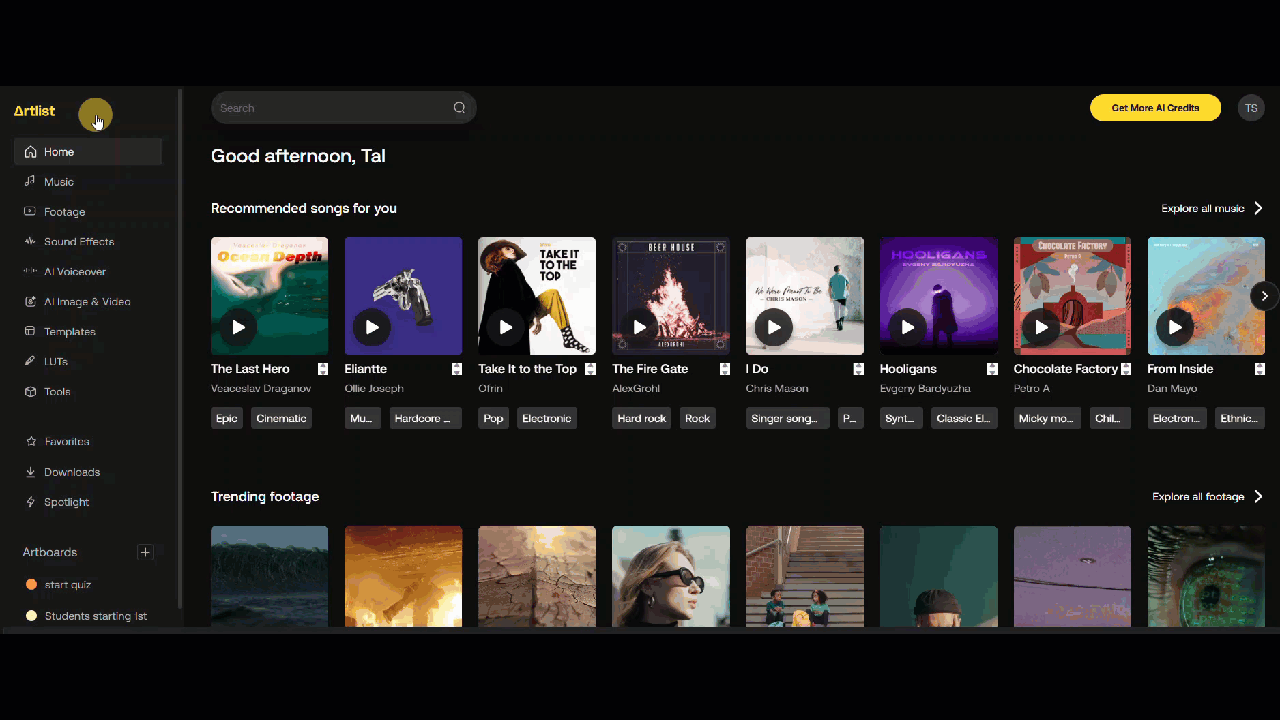Click the Search input field
The width and height of the screenshot is (1280, 720).
pos(330,108)
